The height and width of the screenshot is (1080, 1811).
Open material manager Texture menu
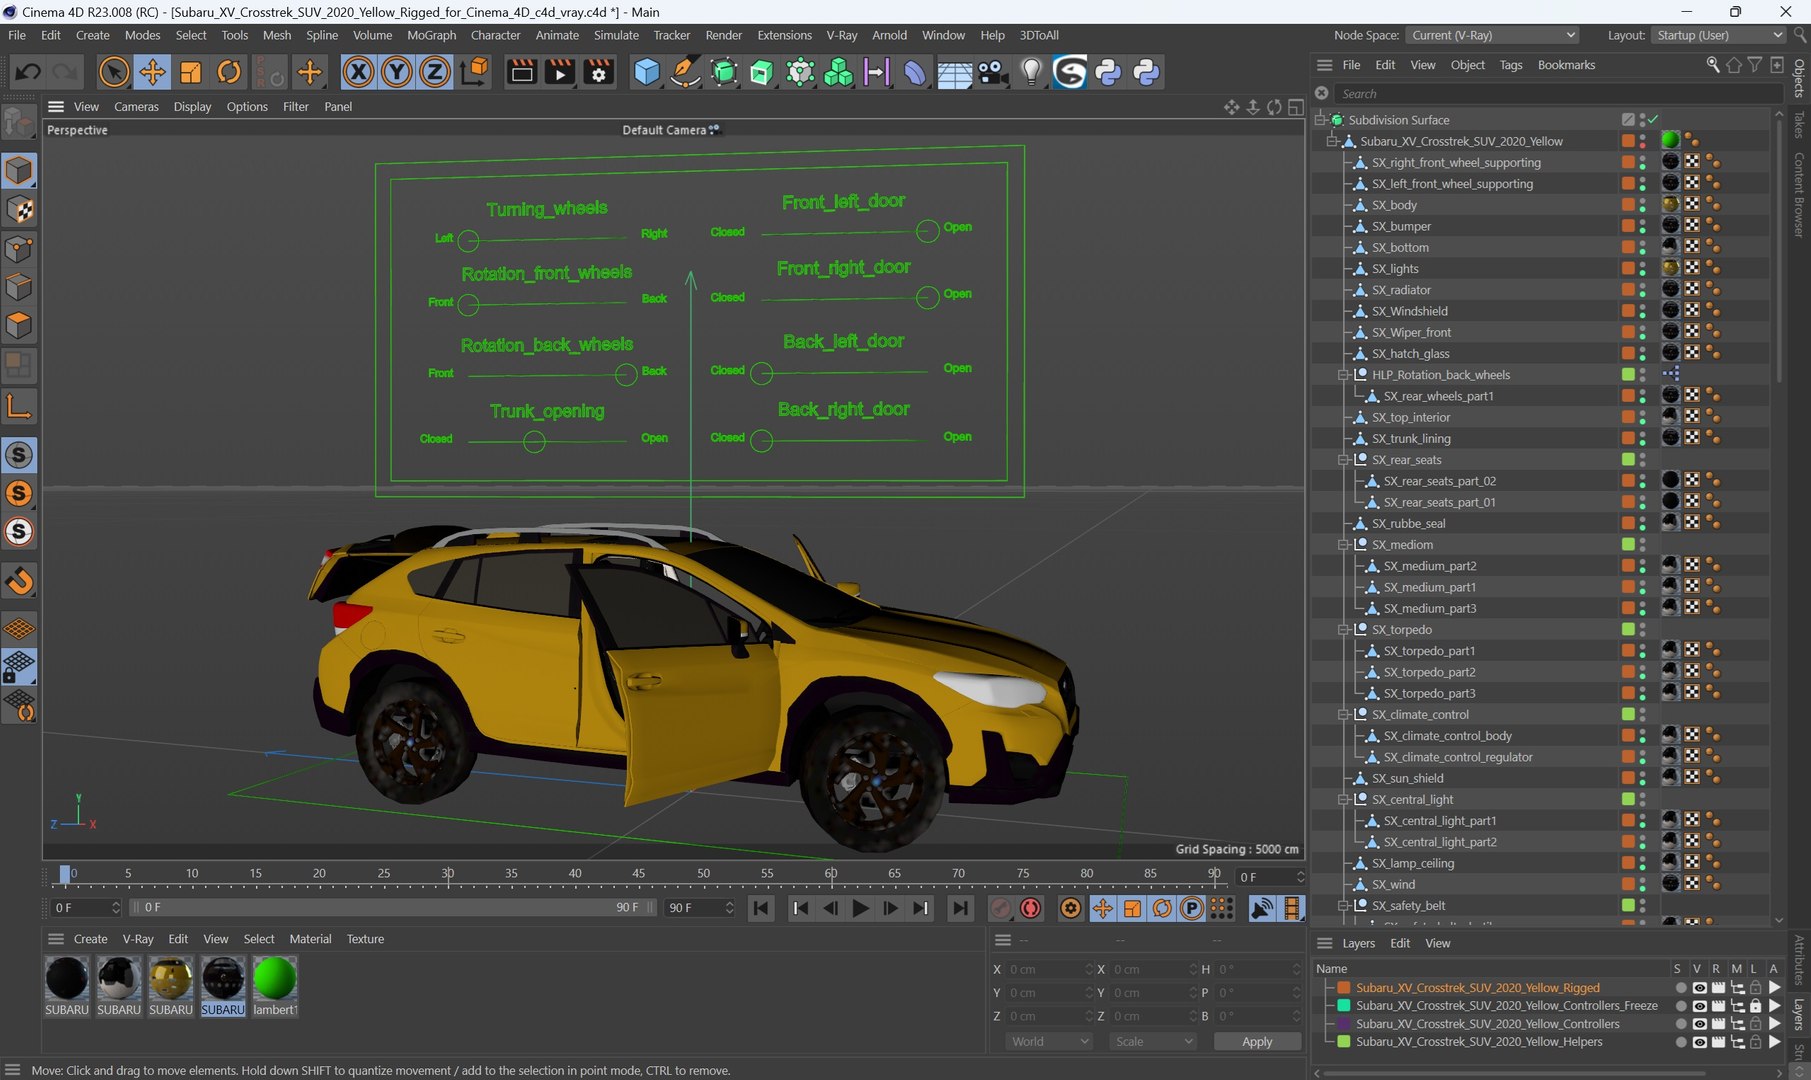click(x=365, y=939)
